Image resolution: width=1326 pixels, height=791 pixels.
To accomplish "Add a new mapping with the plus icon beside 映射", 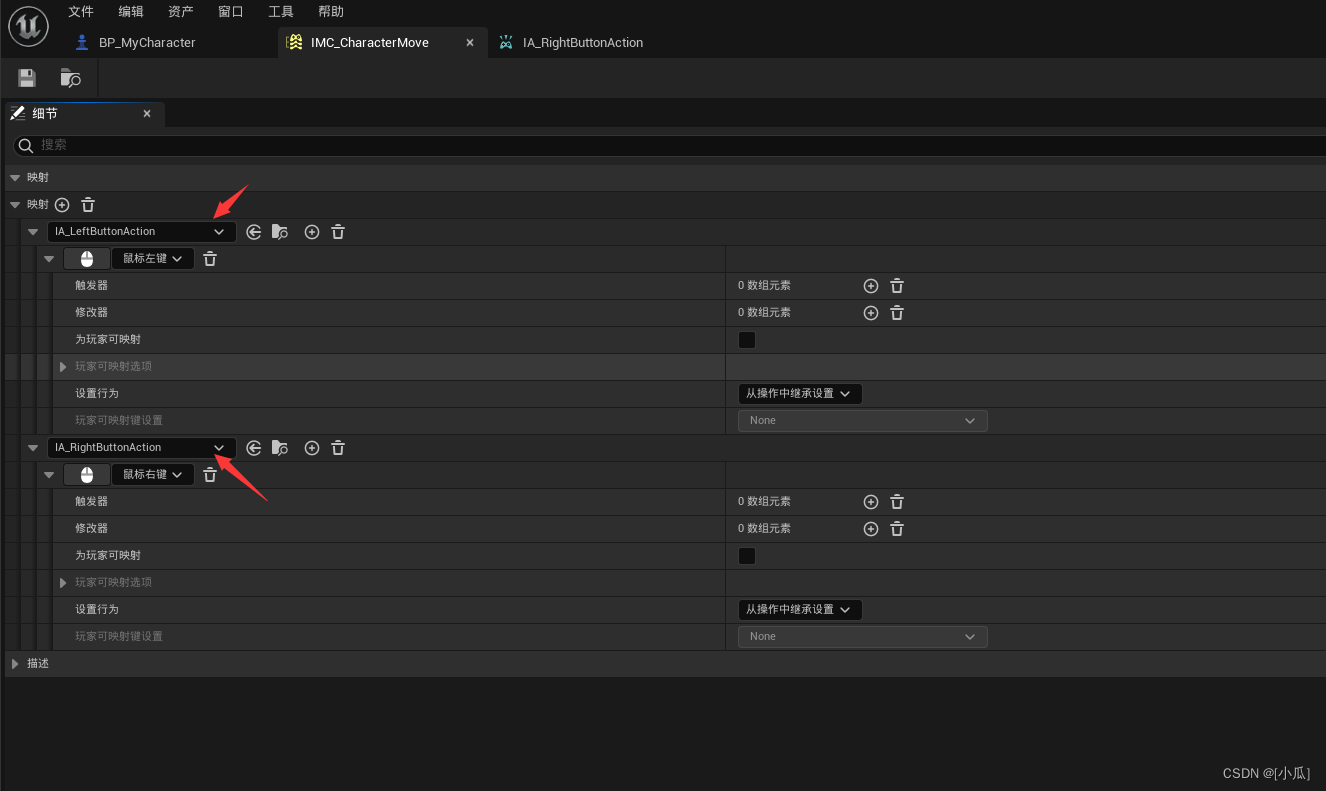I will (62, 204).
